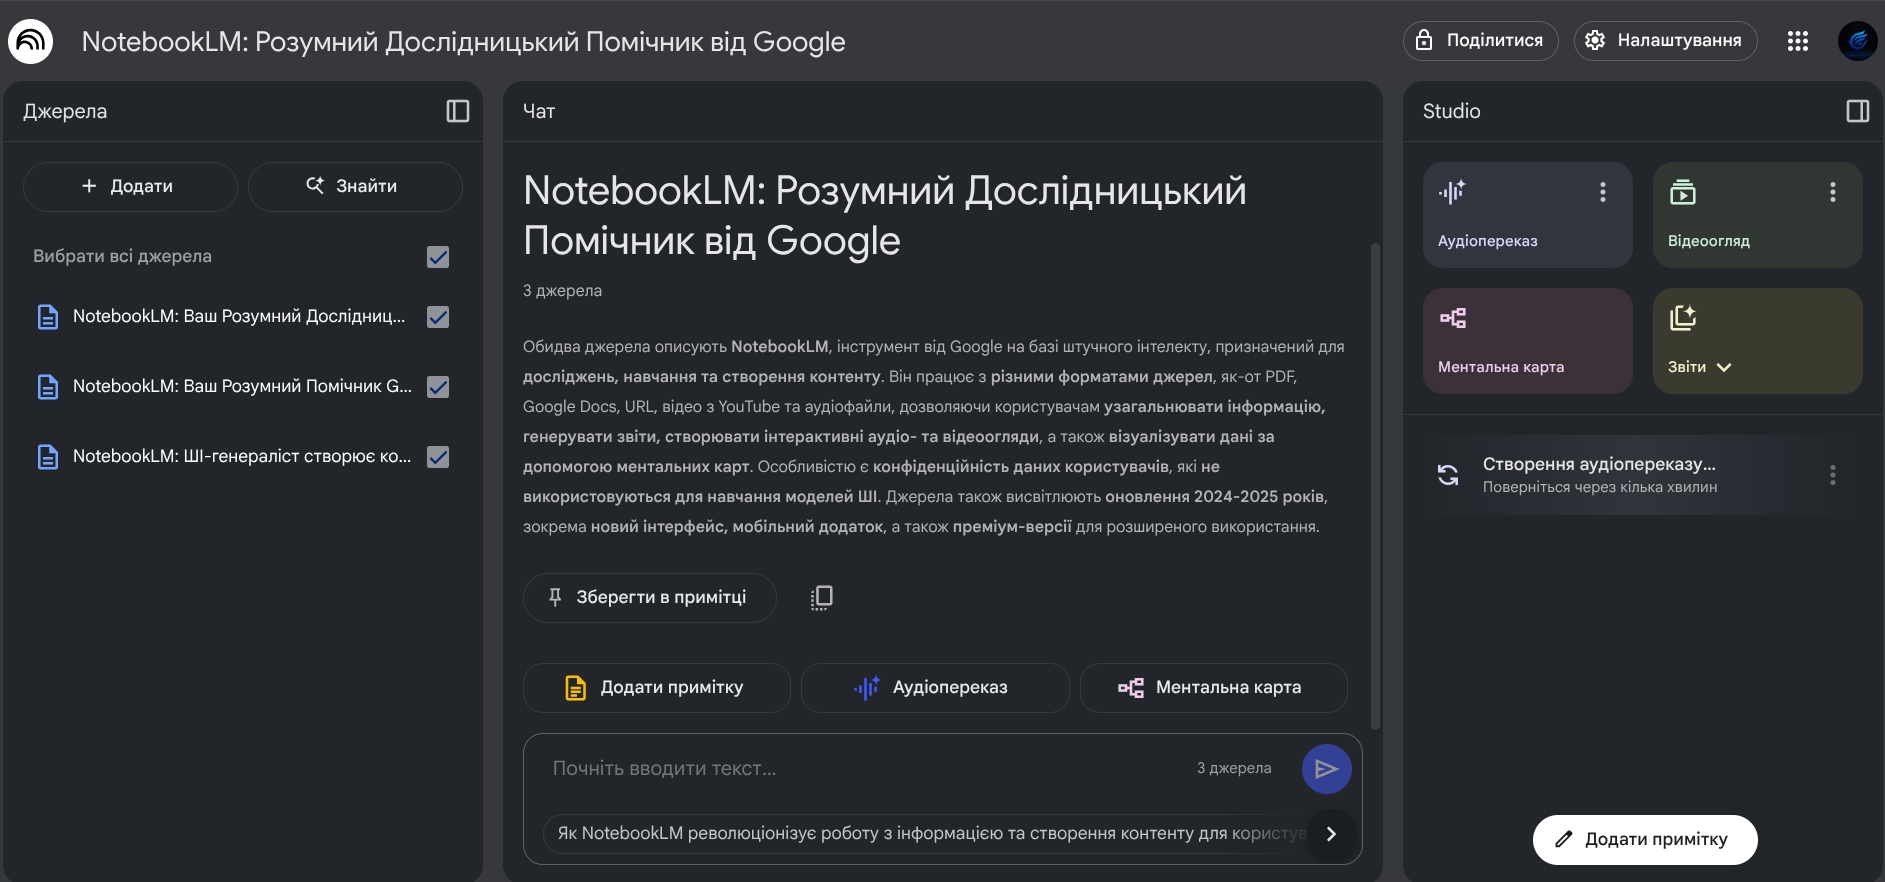This screenshot has height=882, width=1885.
Task: Click the Джерела panel header label
Action: click(x=65, y=111)
